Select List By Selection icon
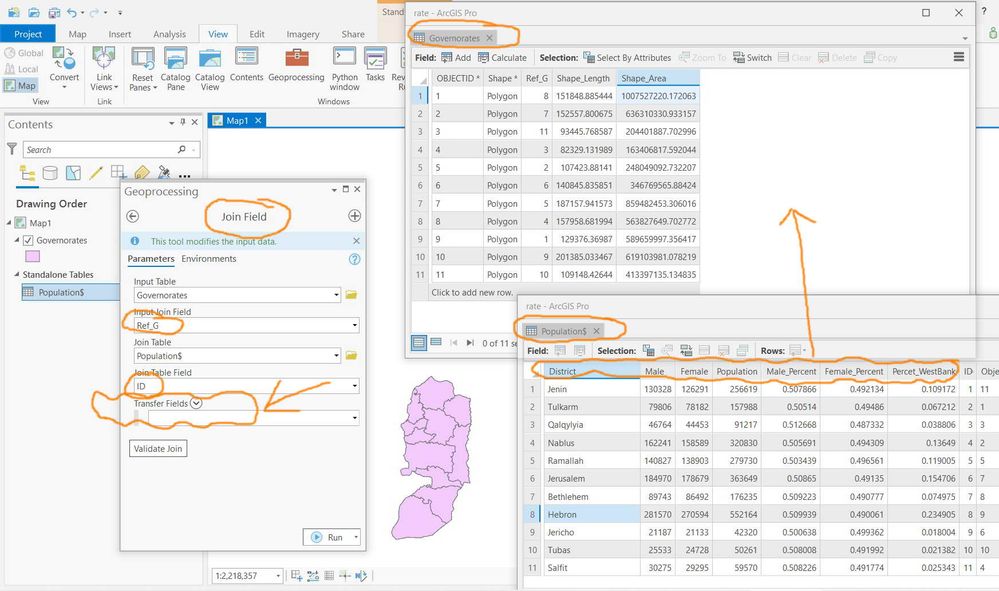This screenshot has height=591, width=999. [x=73, y=173]
